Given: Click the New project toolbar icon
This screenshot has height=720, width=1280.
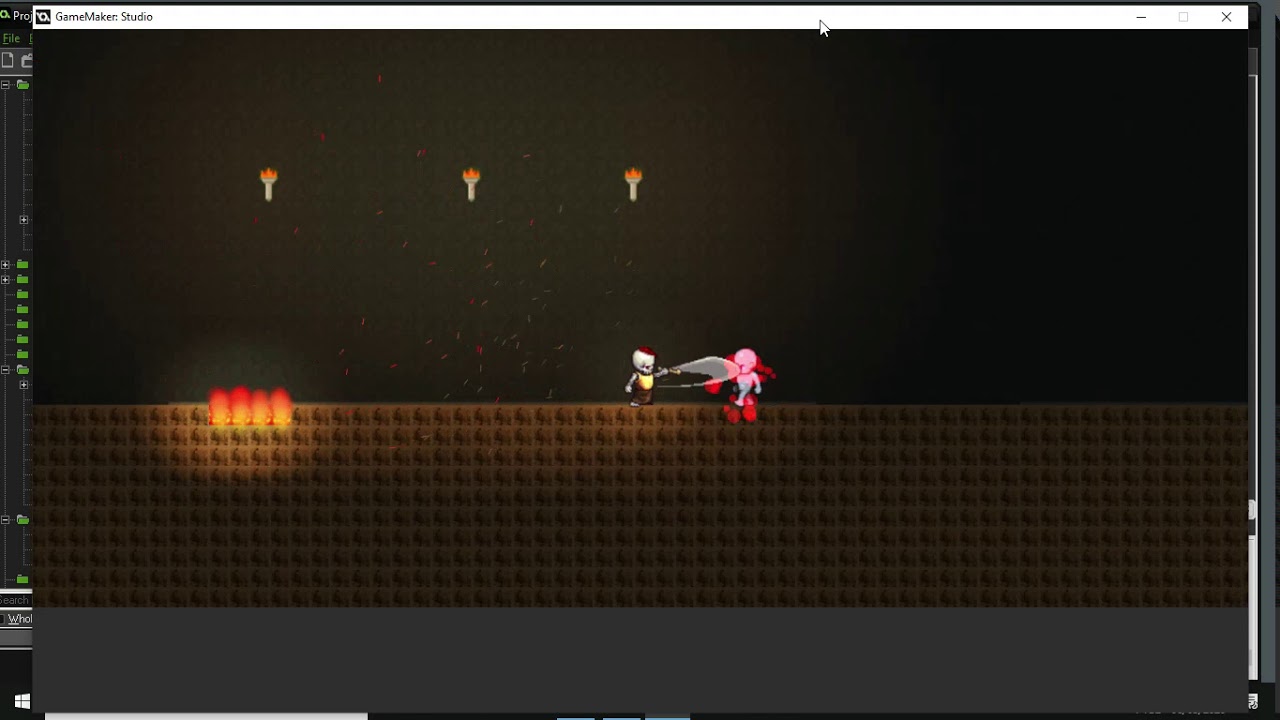Looking at the screenshot, I should click(x=8, y=60).
